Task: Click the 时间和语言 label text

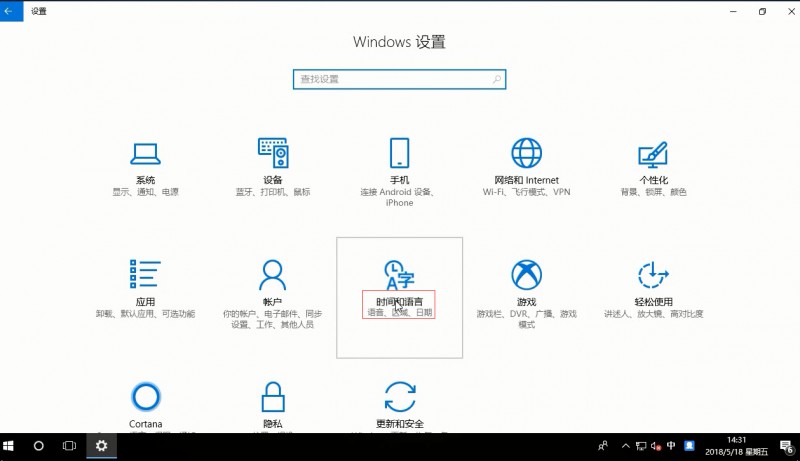Action: coord(399,302)
